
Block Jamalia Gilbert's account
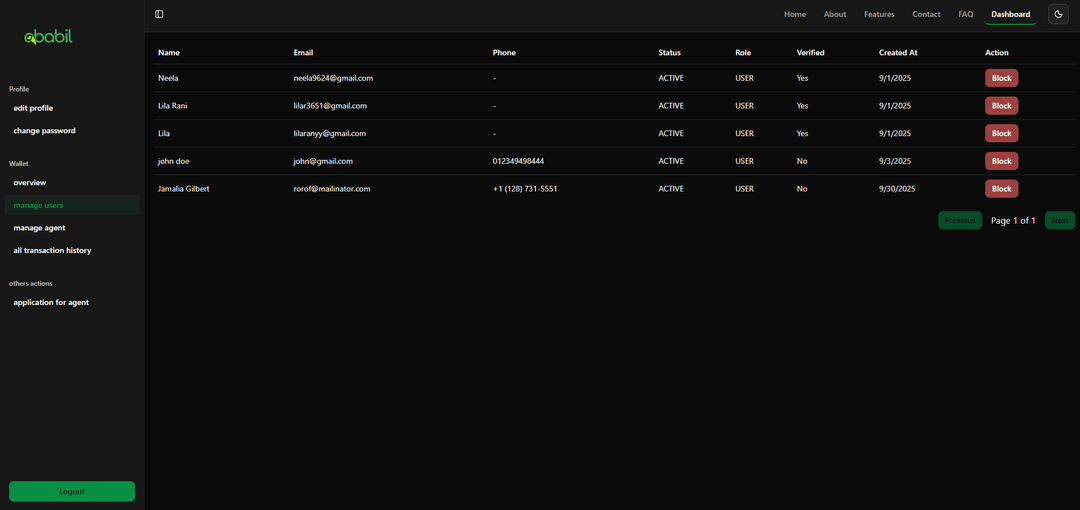(x=1001, y=189)
